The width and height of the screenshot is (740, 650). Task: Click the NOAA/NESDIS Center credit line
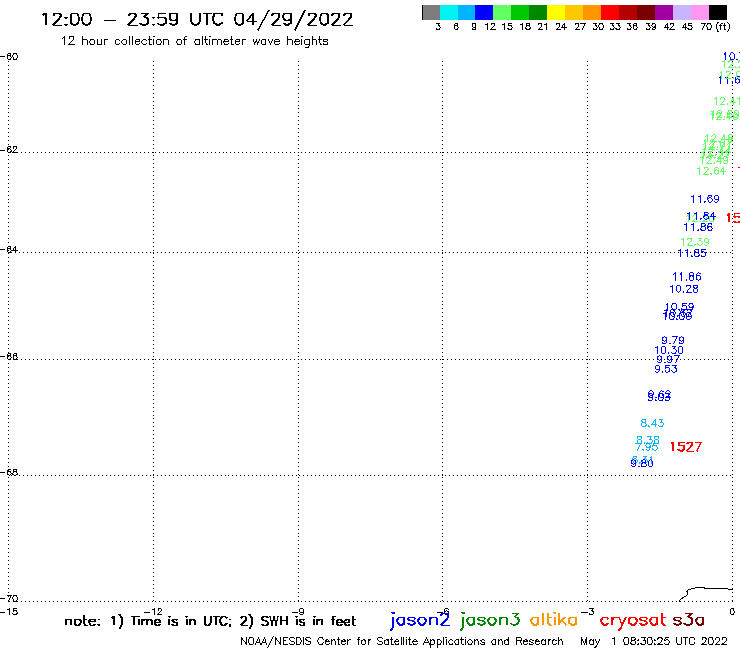coord(402,642)
